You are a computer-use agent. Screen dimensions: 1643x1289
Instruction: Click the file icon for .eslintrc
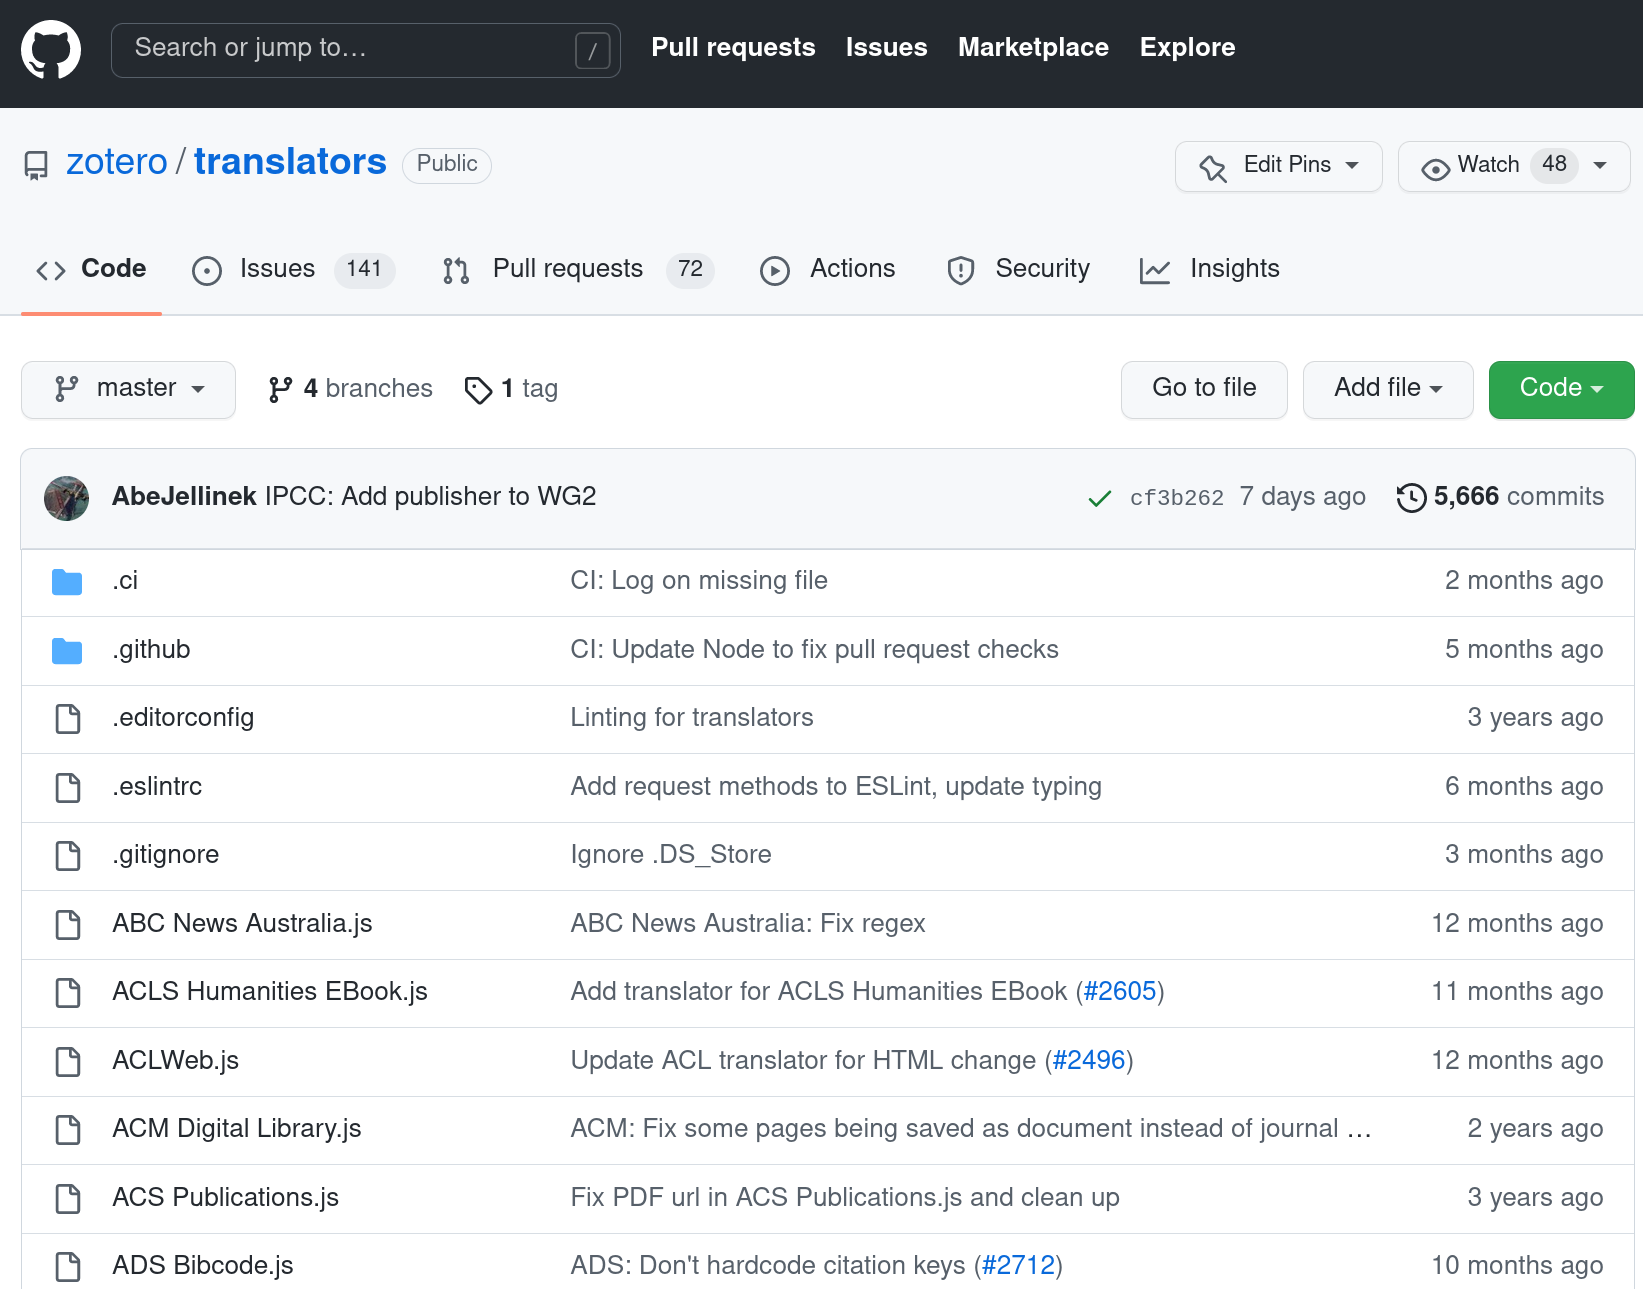point(68,788)
